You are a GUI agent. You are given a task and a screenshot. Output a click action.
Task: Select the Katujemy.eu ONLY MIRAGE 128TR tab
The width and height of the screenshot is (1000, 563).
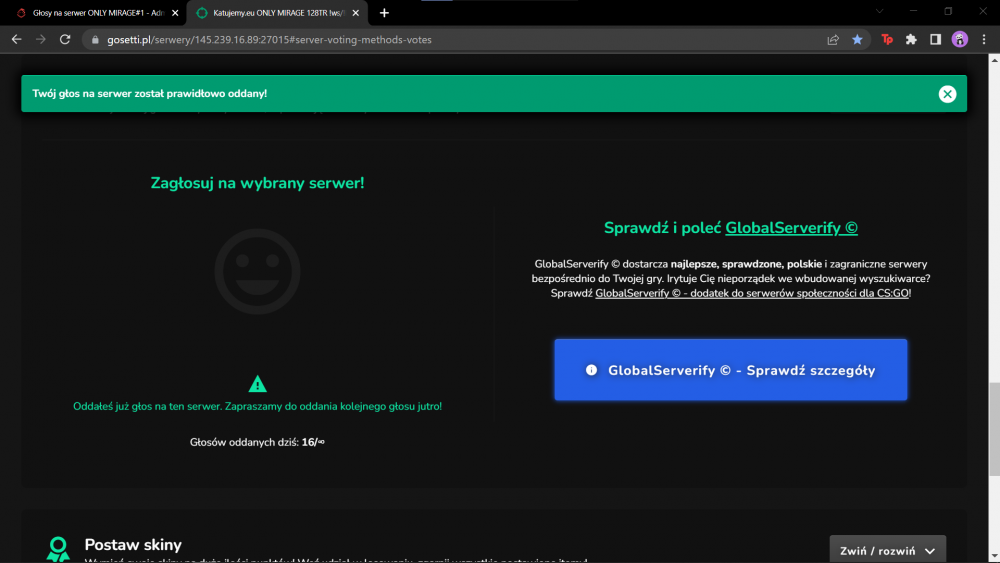coord(278,13)
